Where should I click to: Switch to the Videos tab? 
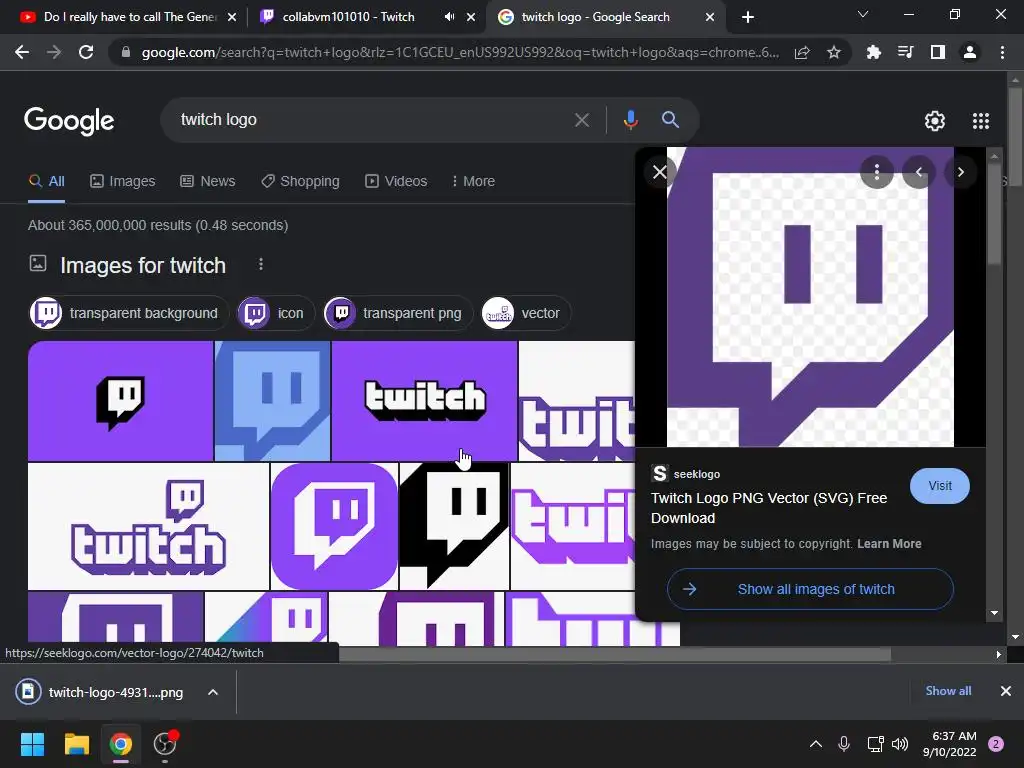(x=396, y=182)
